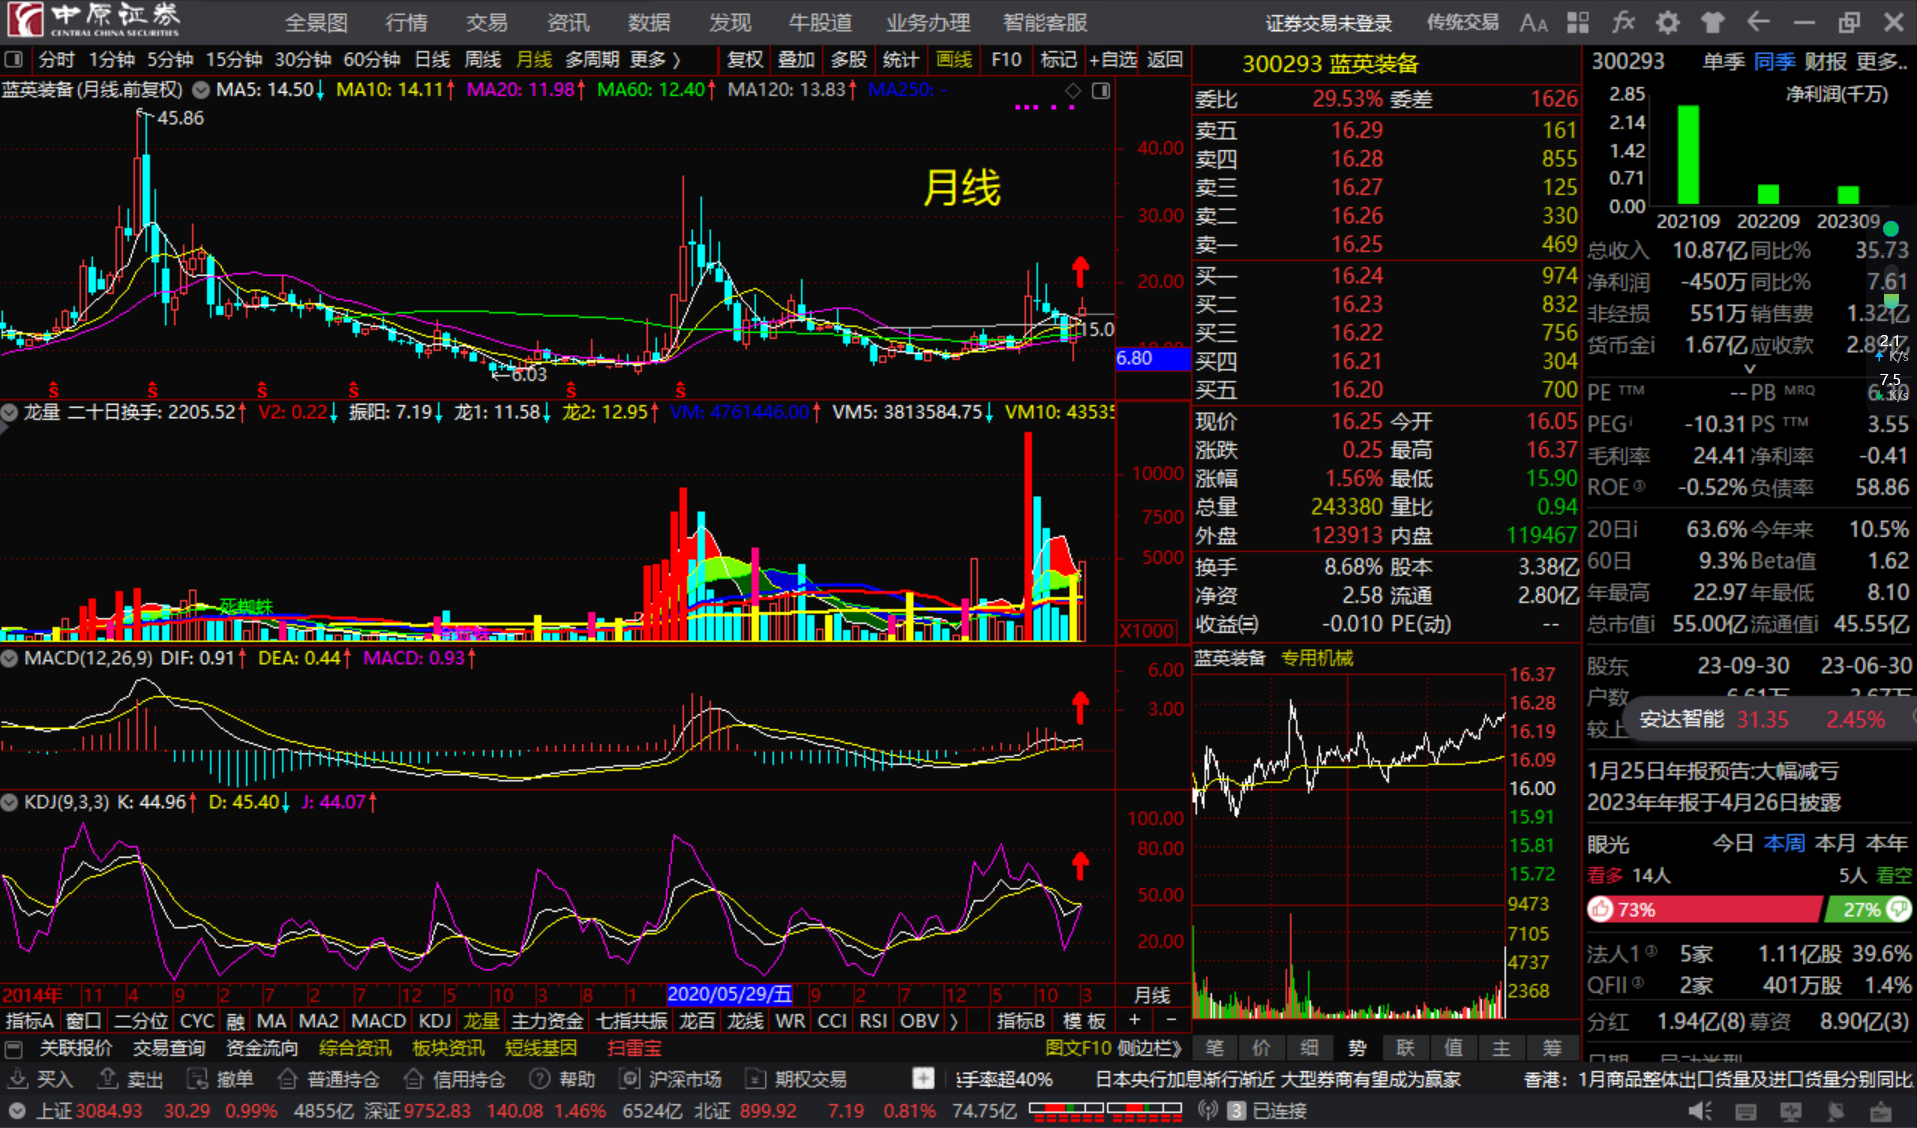Click the green 27% bearish sentiment bar
Screen dimensions: 1917x1128
(1868, 909)
